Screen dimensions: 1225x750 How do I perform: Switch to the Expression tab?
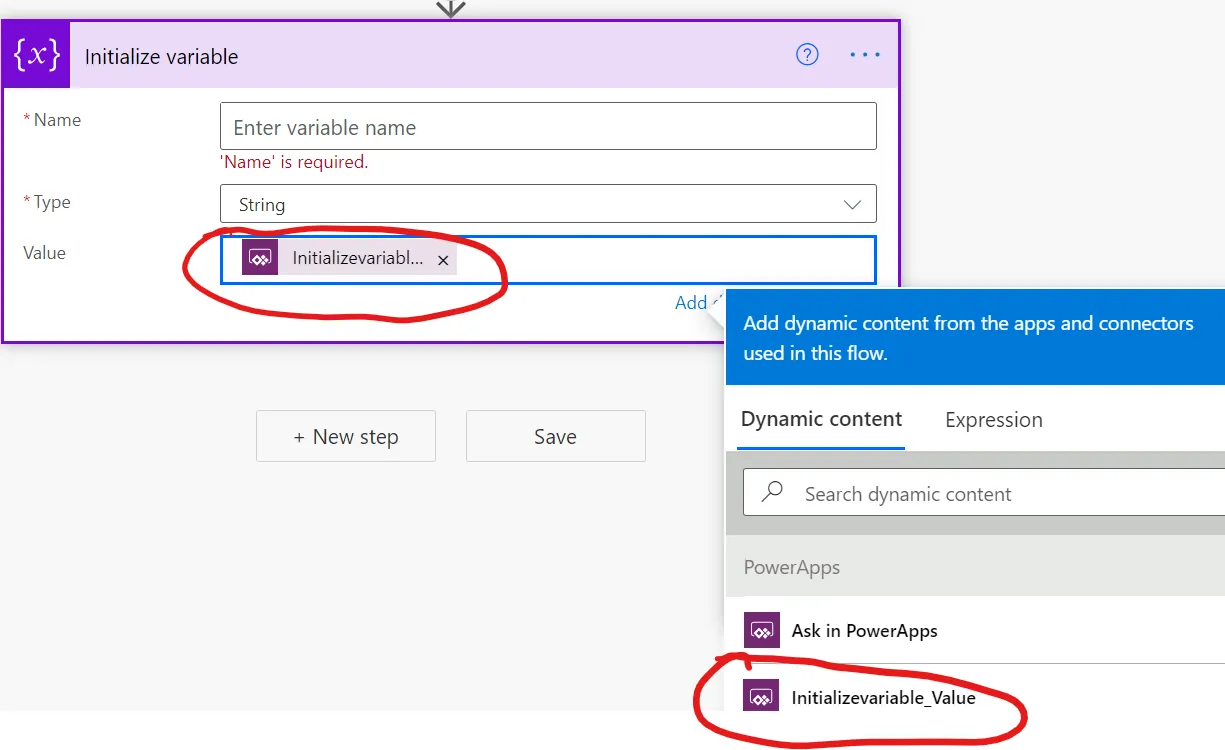point(993,420)
